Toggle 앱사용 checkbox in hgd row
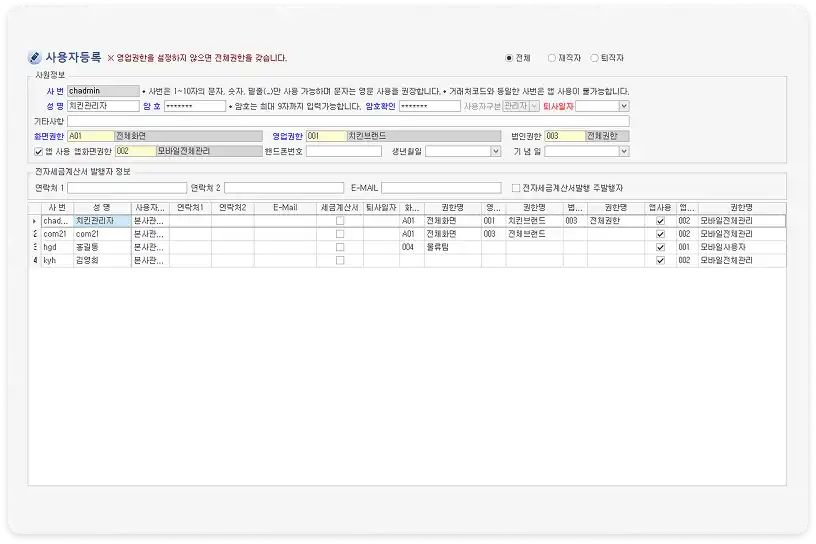Viewport: 816px width, 544px height. pyautogui.click(x=660, y=247)
